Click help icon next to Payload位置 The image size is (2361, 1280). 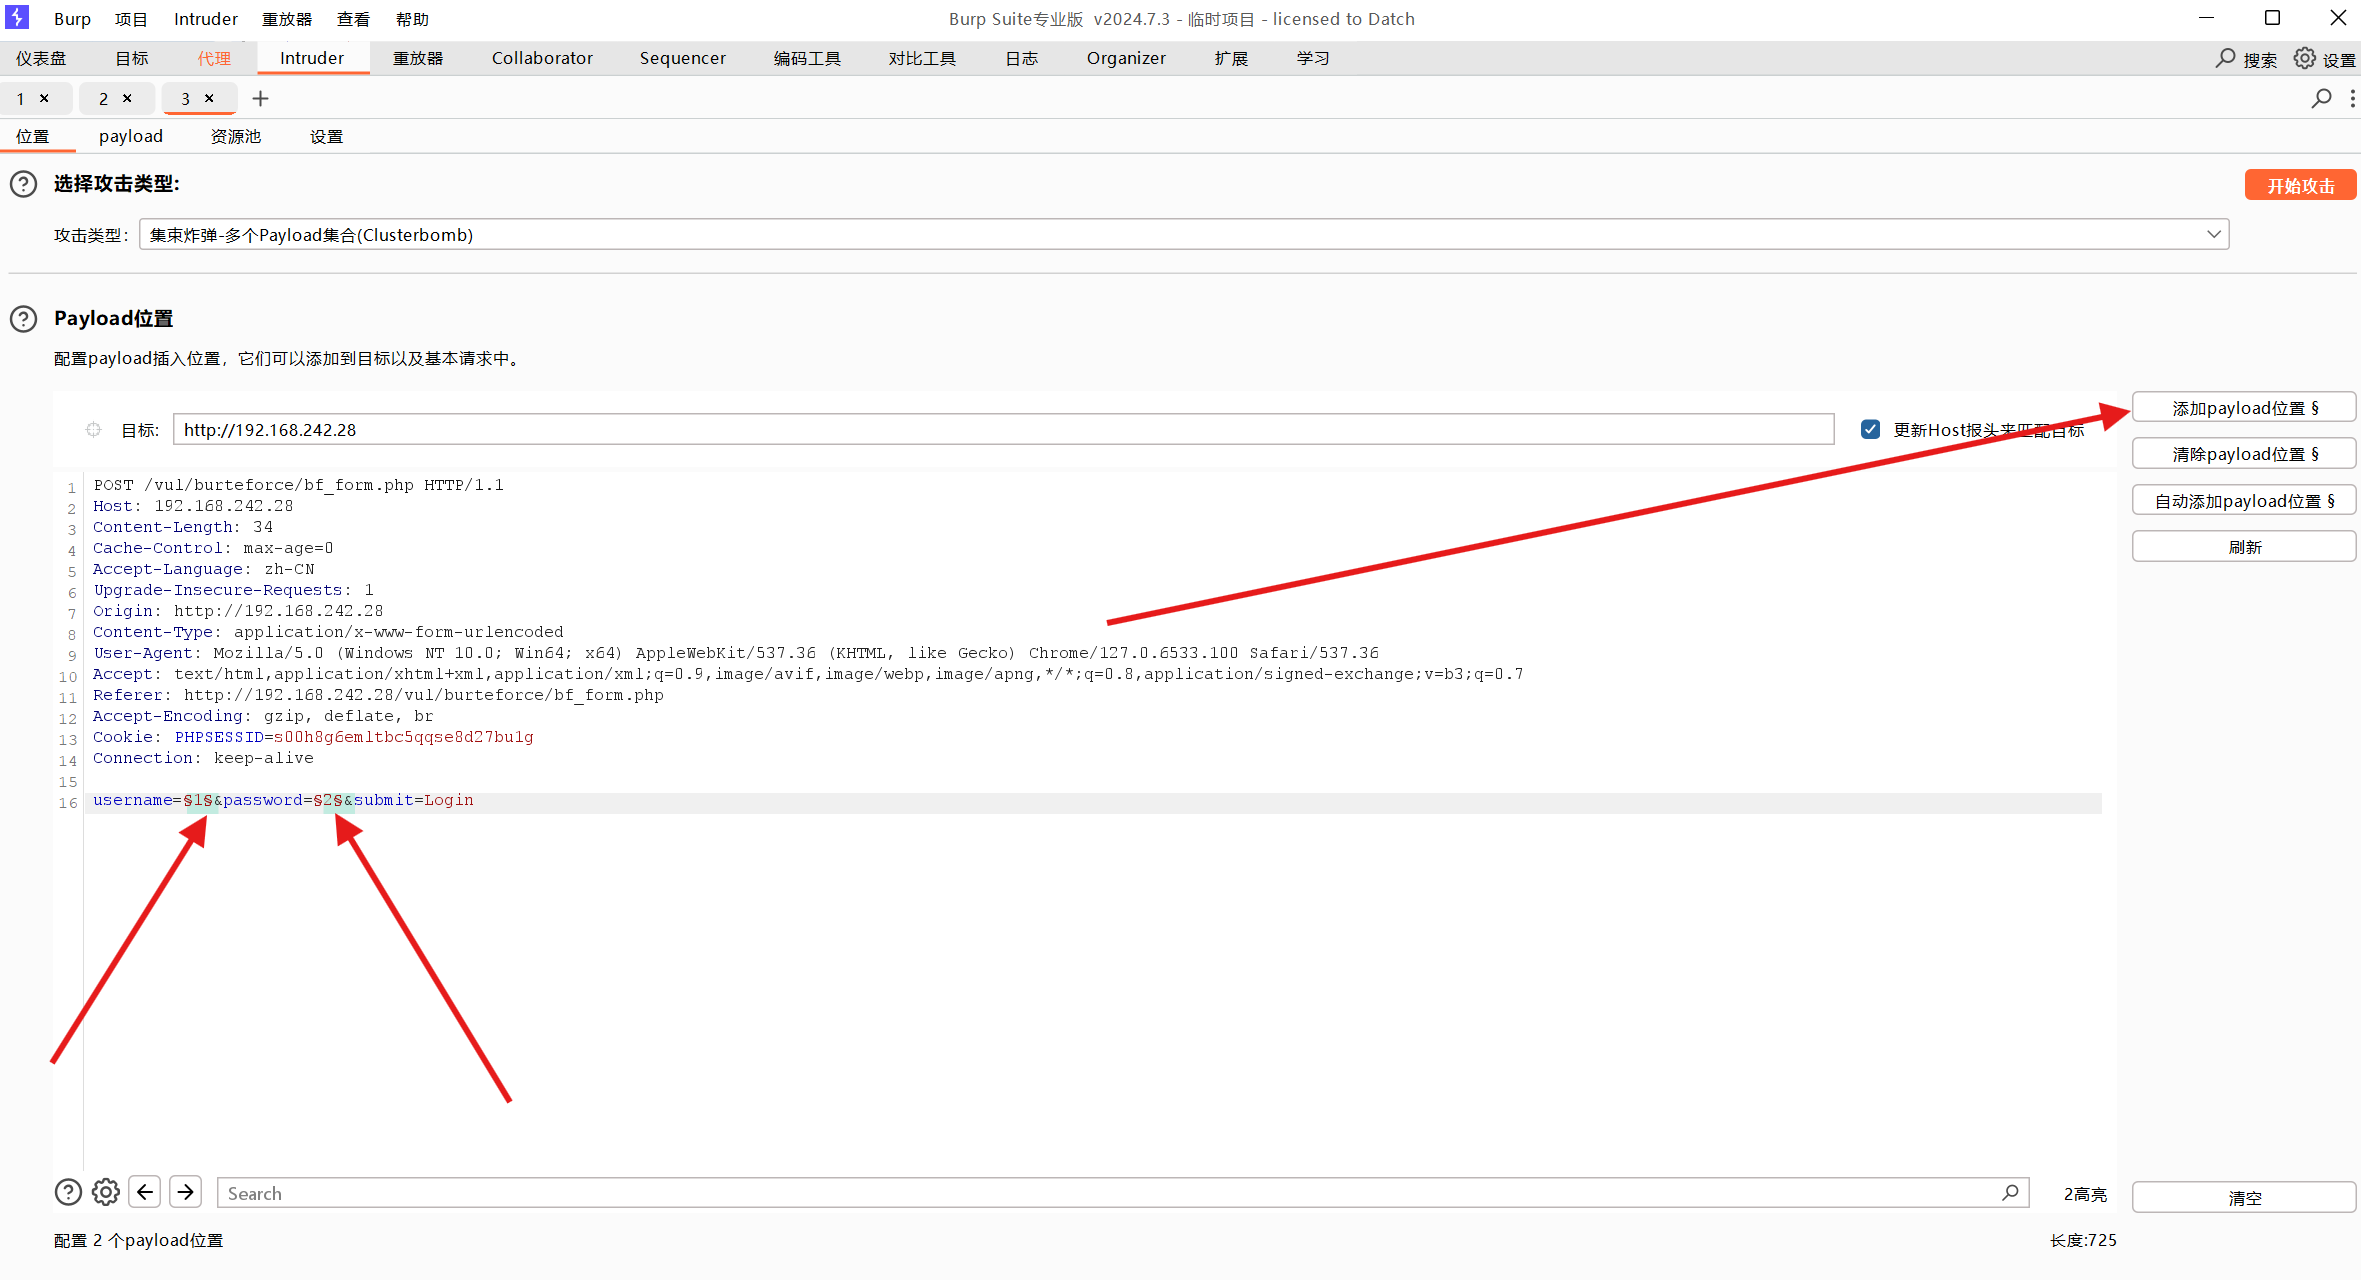click(x=23, y=319)
